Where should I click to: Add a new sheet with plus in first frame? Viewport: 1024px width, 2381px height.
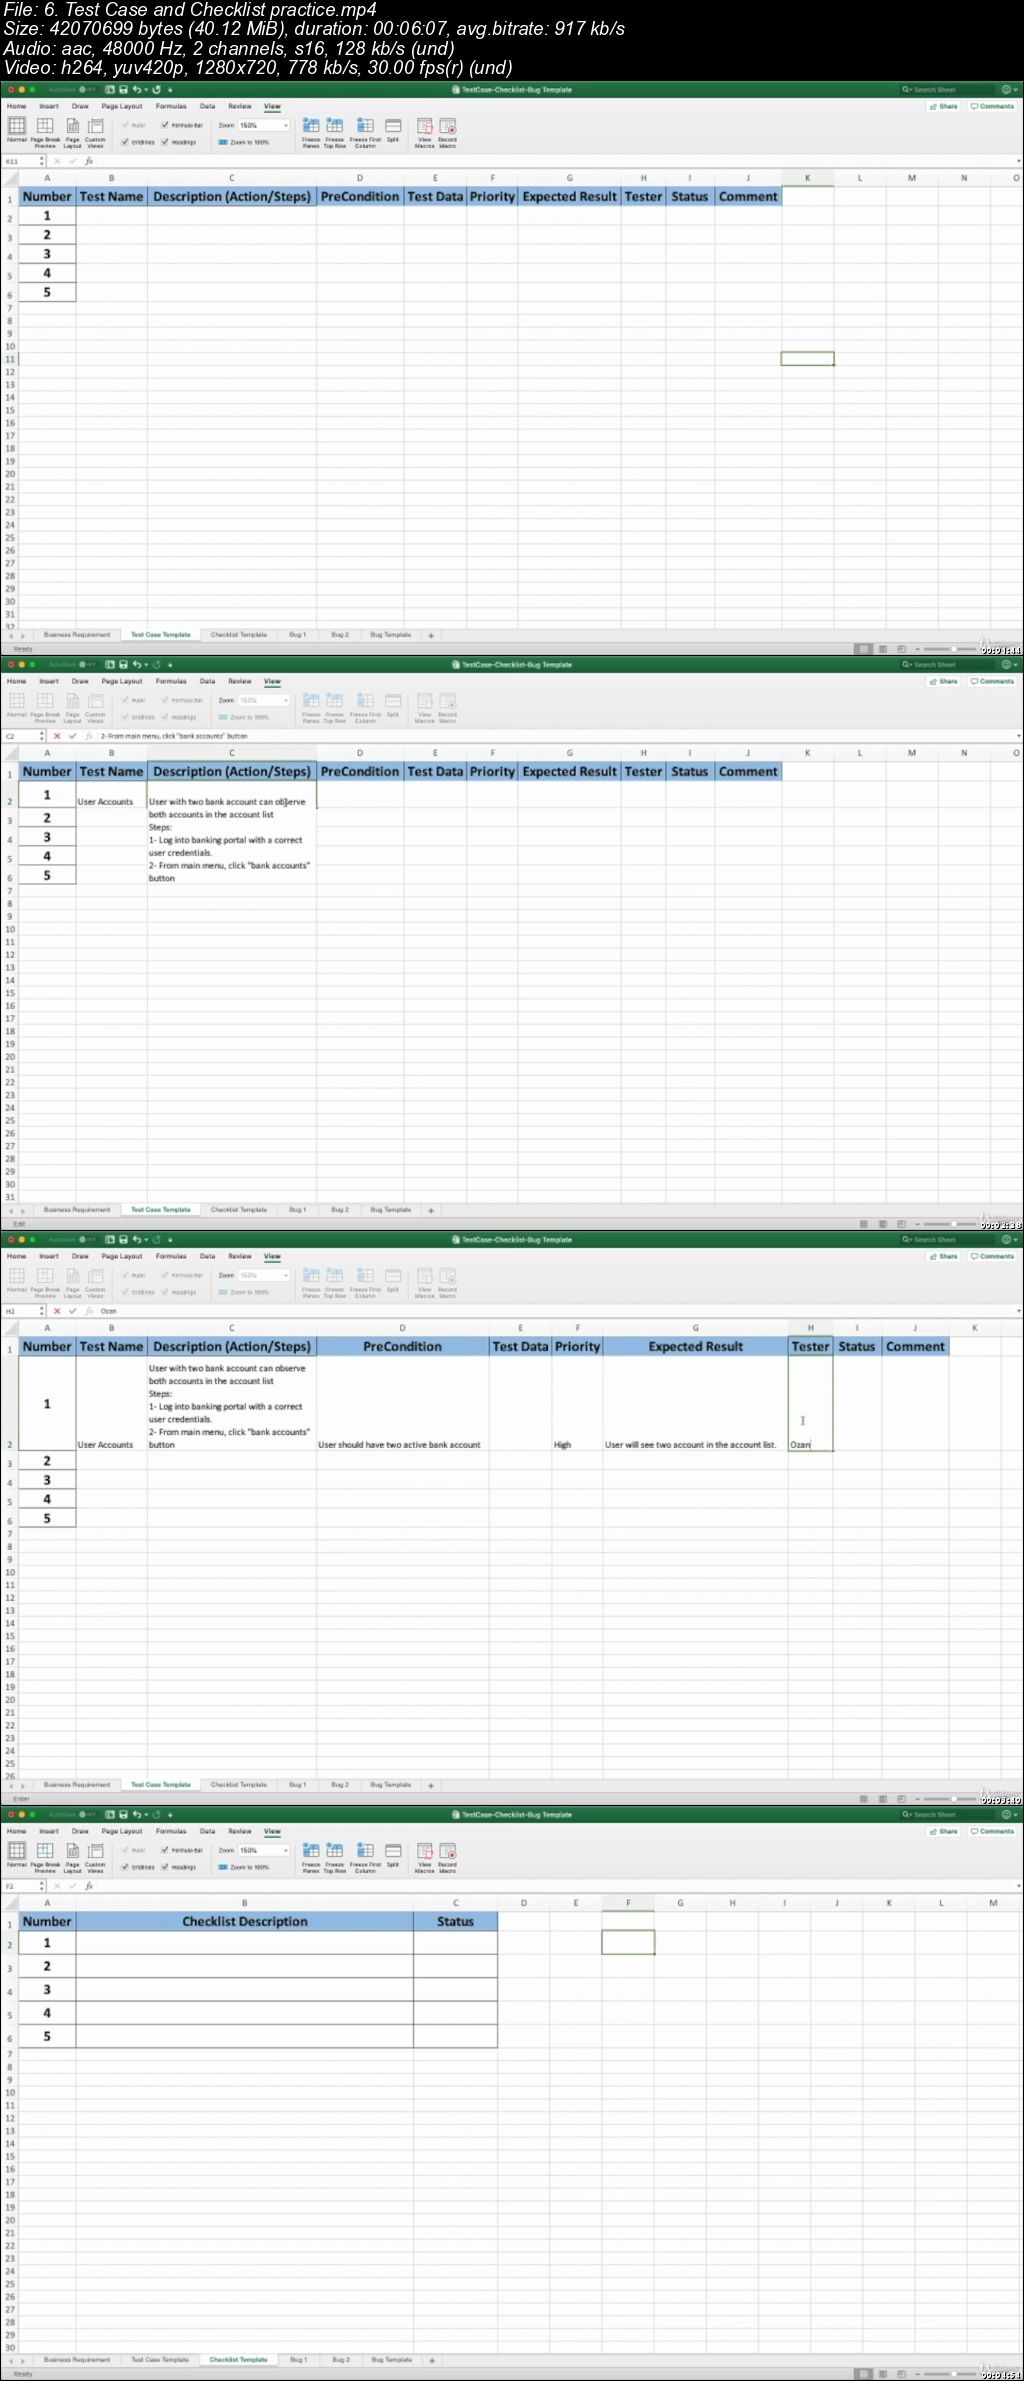point(431,635)
